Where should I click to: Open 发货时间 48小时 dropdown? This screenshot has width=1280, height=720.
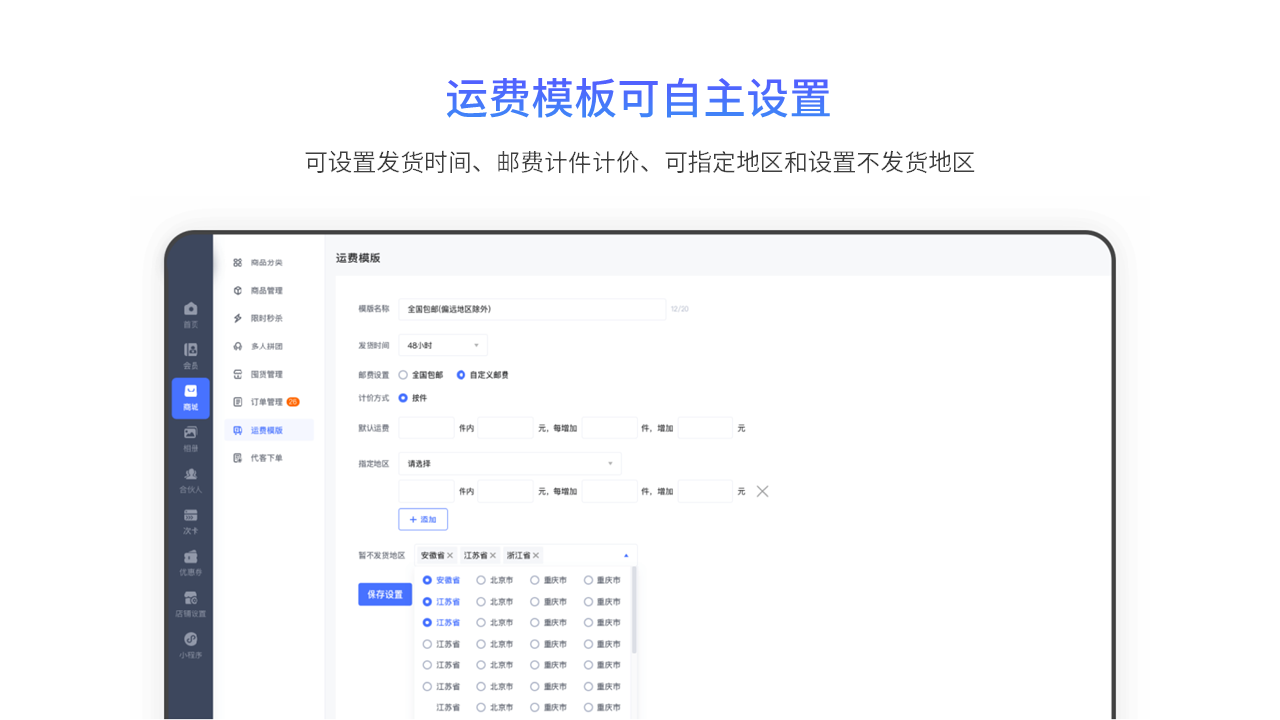point(443,345)
